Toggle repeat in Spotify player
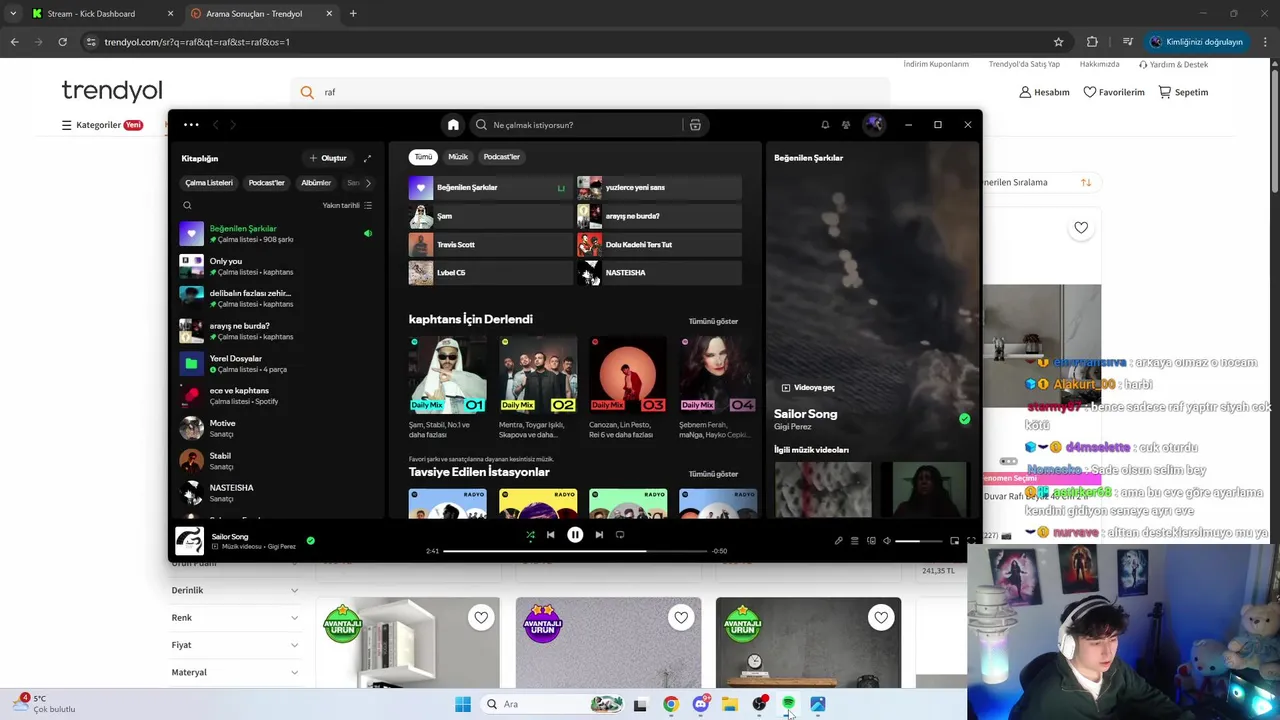Image resolution: width=1280 pixels, height=720 pixels. 620,535
